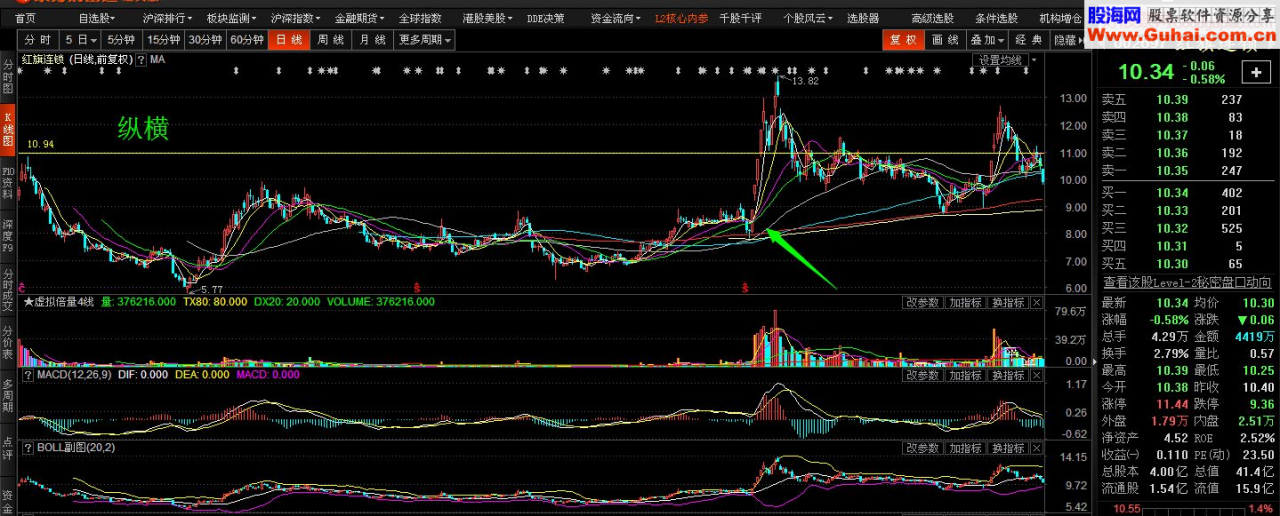Open the 资金流向 menu

tap(614, 18)
